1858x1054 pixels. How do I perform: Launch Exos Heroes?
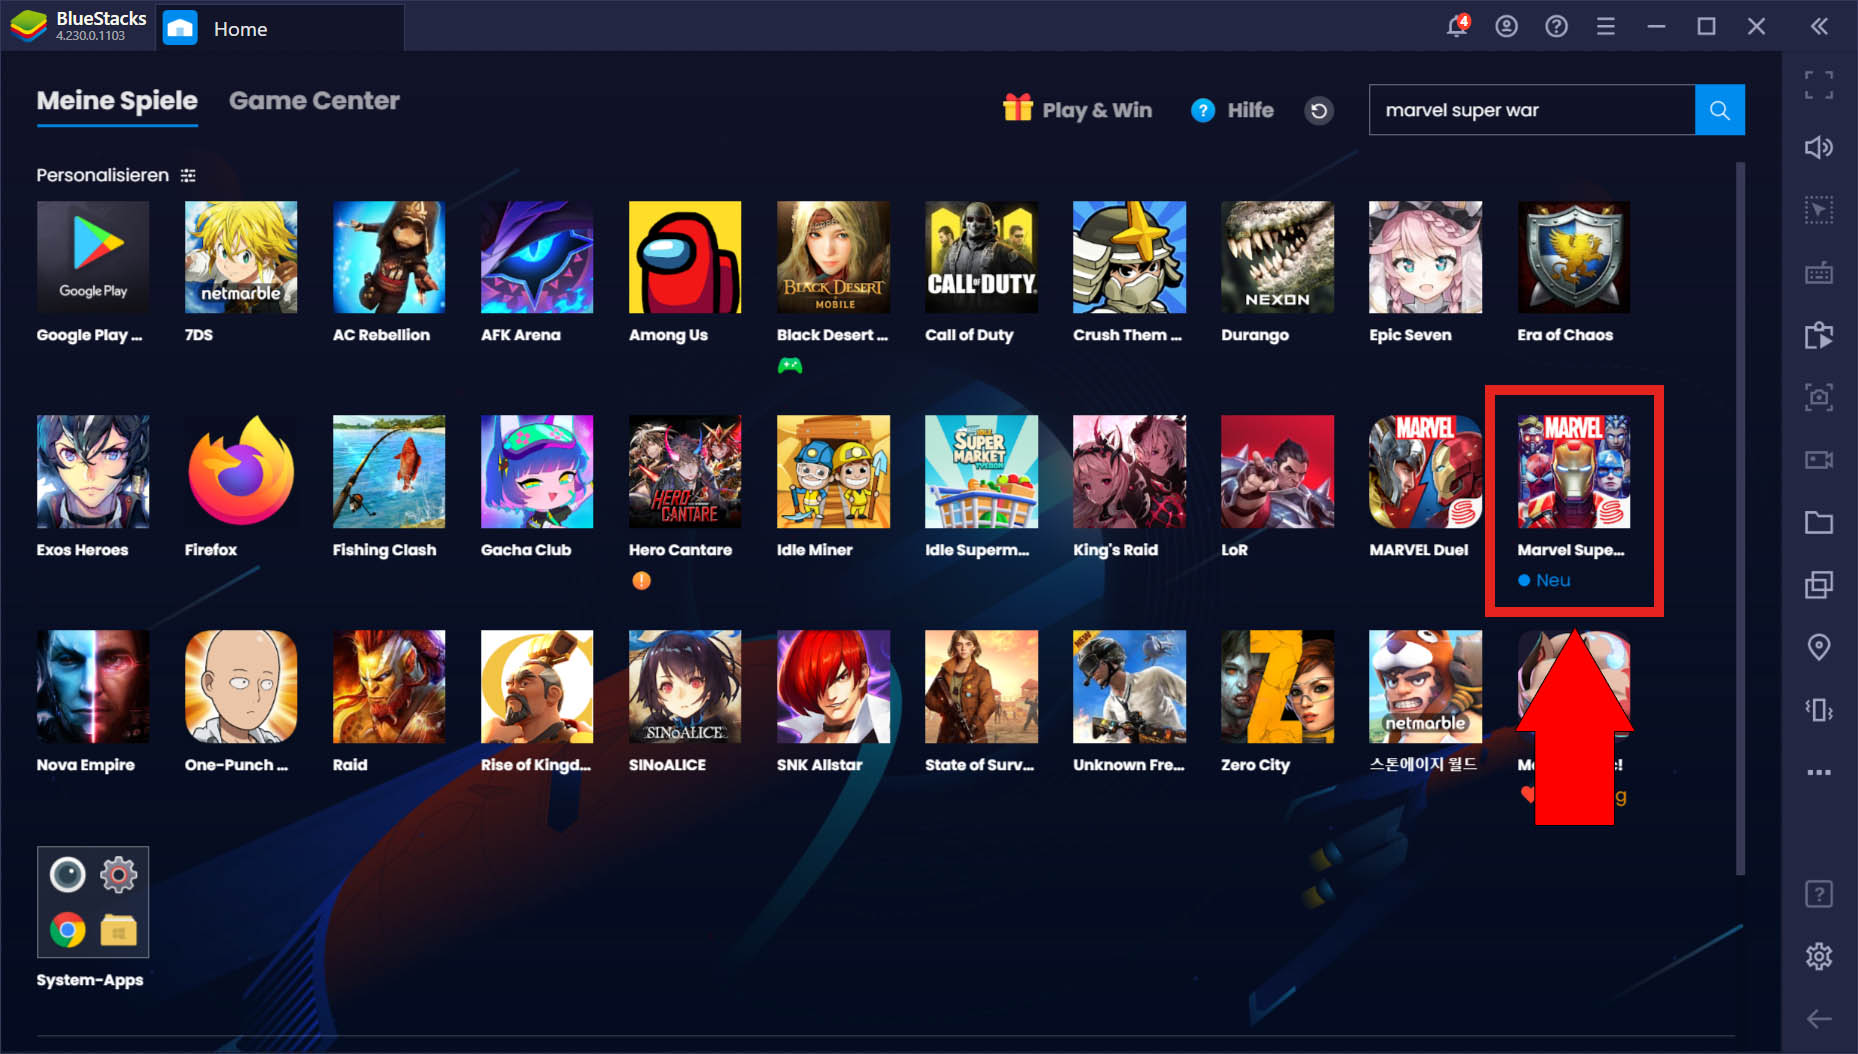point(93,471)
